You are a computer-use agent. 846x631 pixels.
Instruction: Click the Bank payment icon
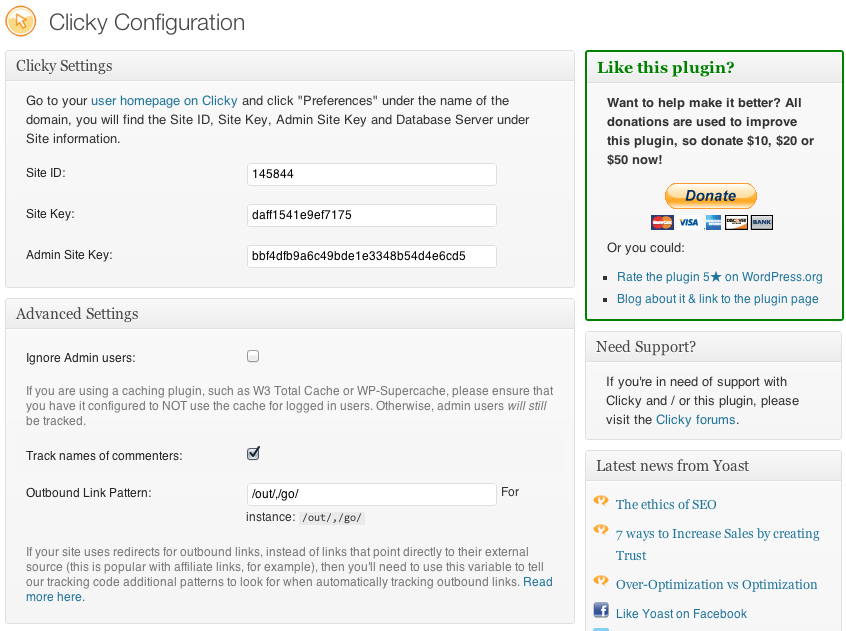click(761, 222)
